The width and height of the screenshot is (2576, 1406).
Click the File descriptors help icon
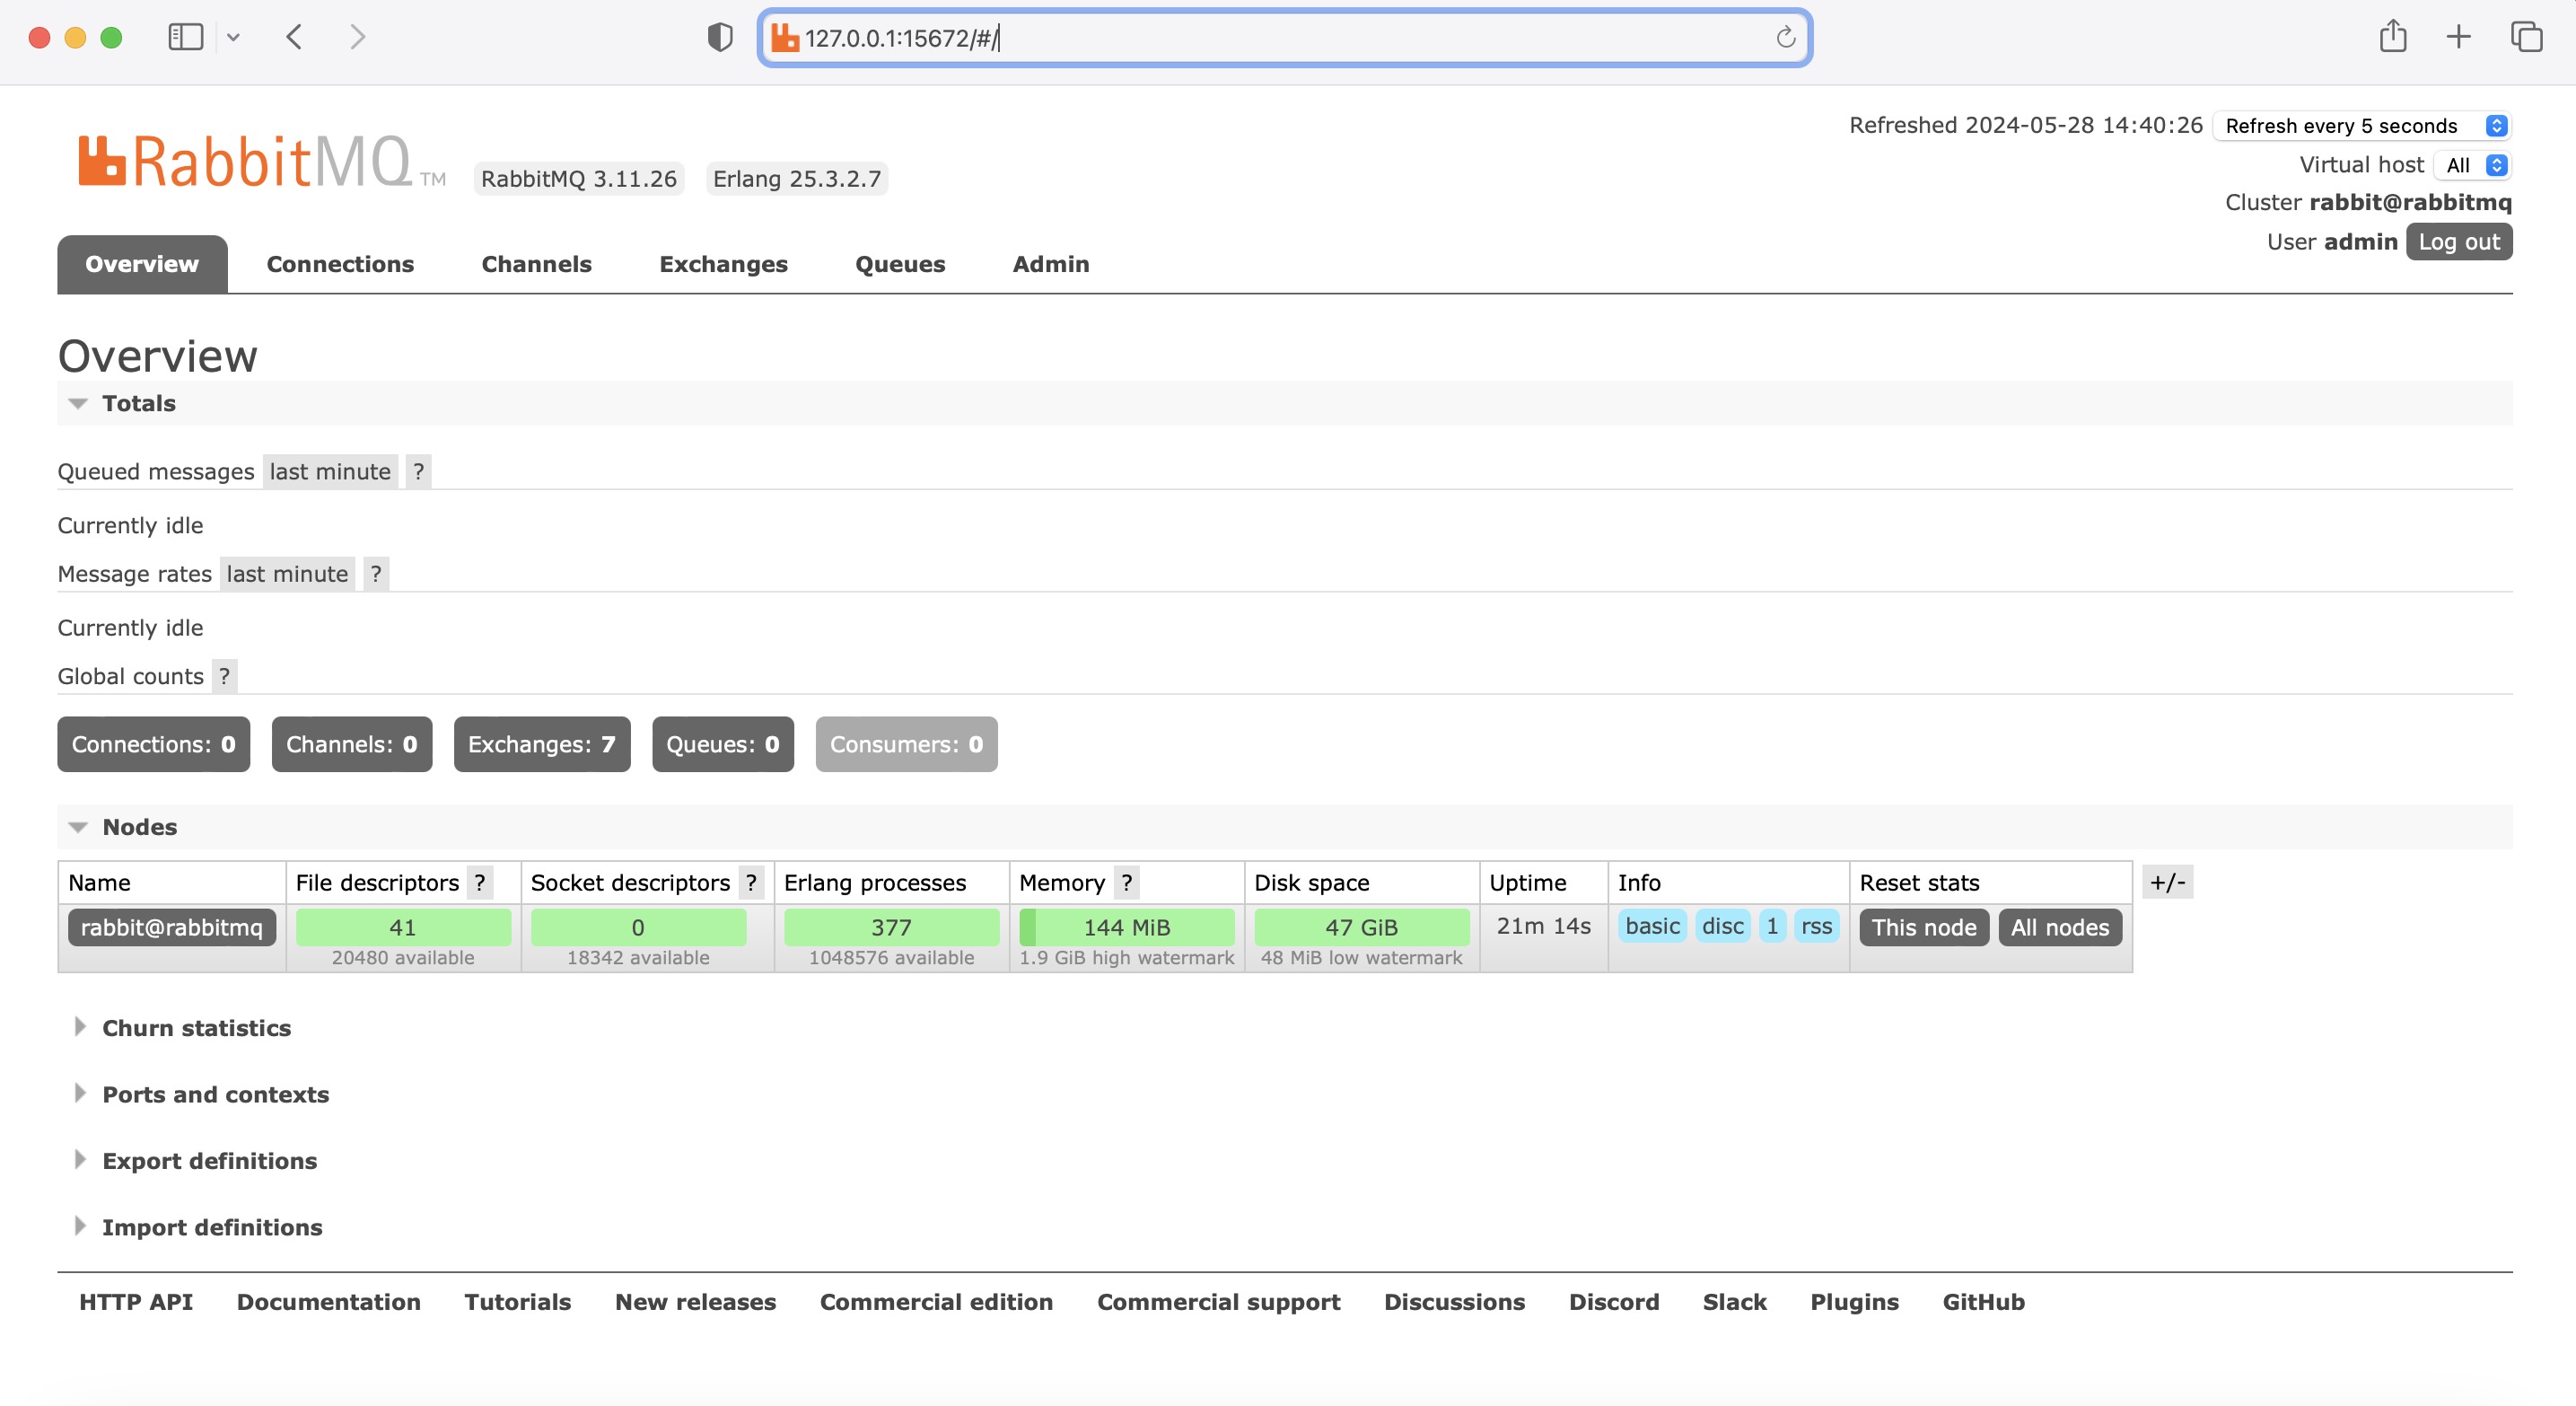pyautogui.click(x=481, y=882)
